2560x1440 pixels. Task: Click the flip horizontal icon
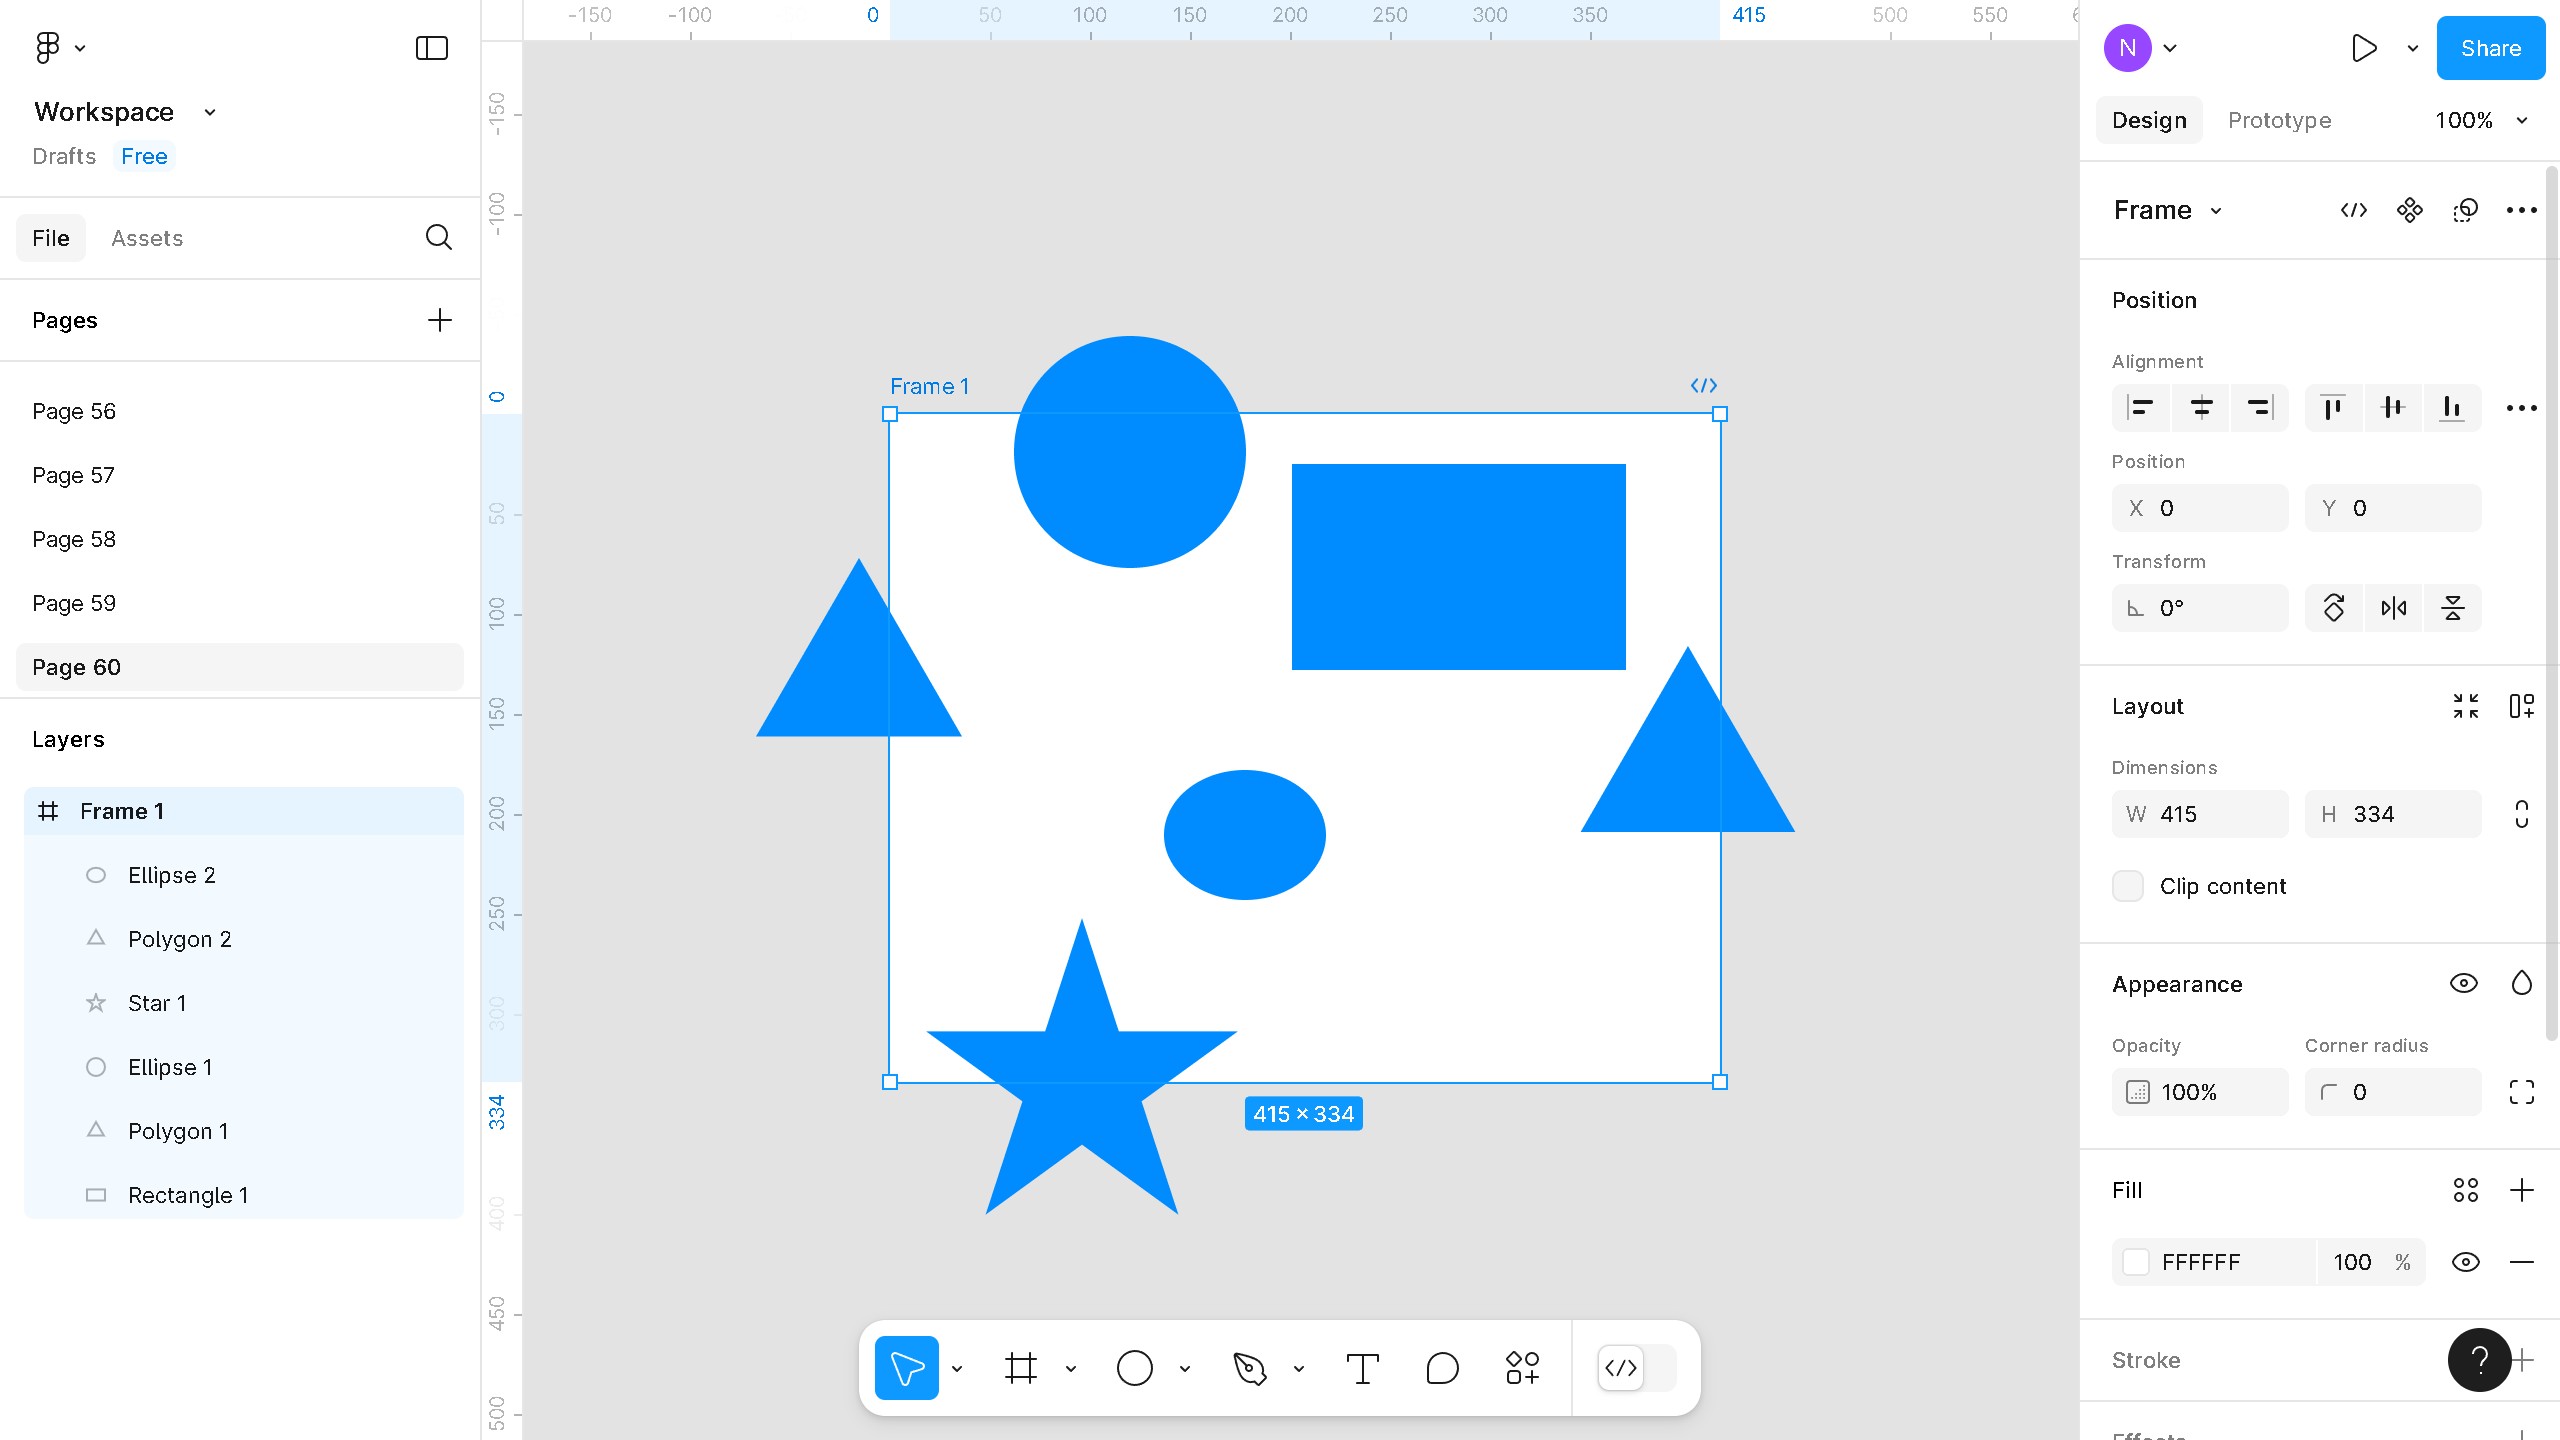[2394, 608]
